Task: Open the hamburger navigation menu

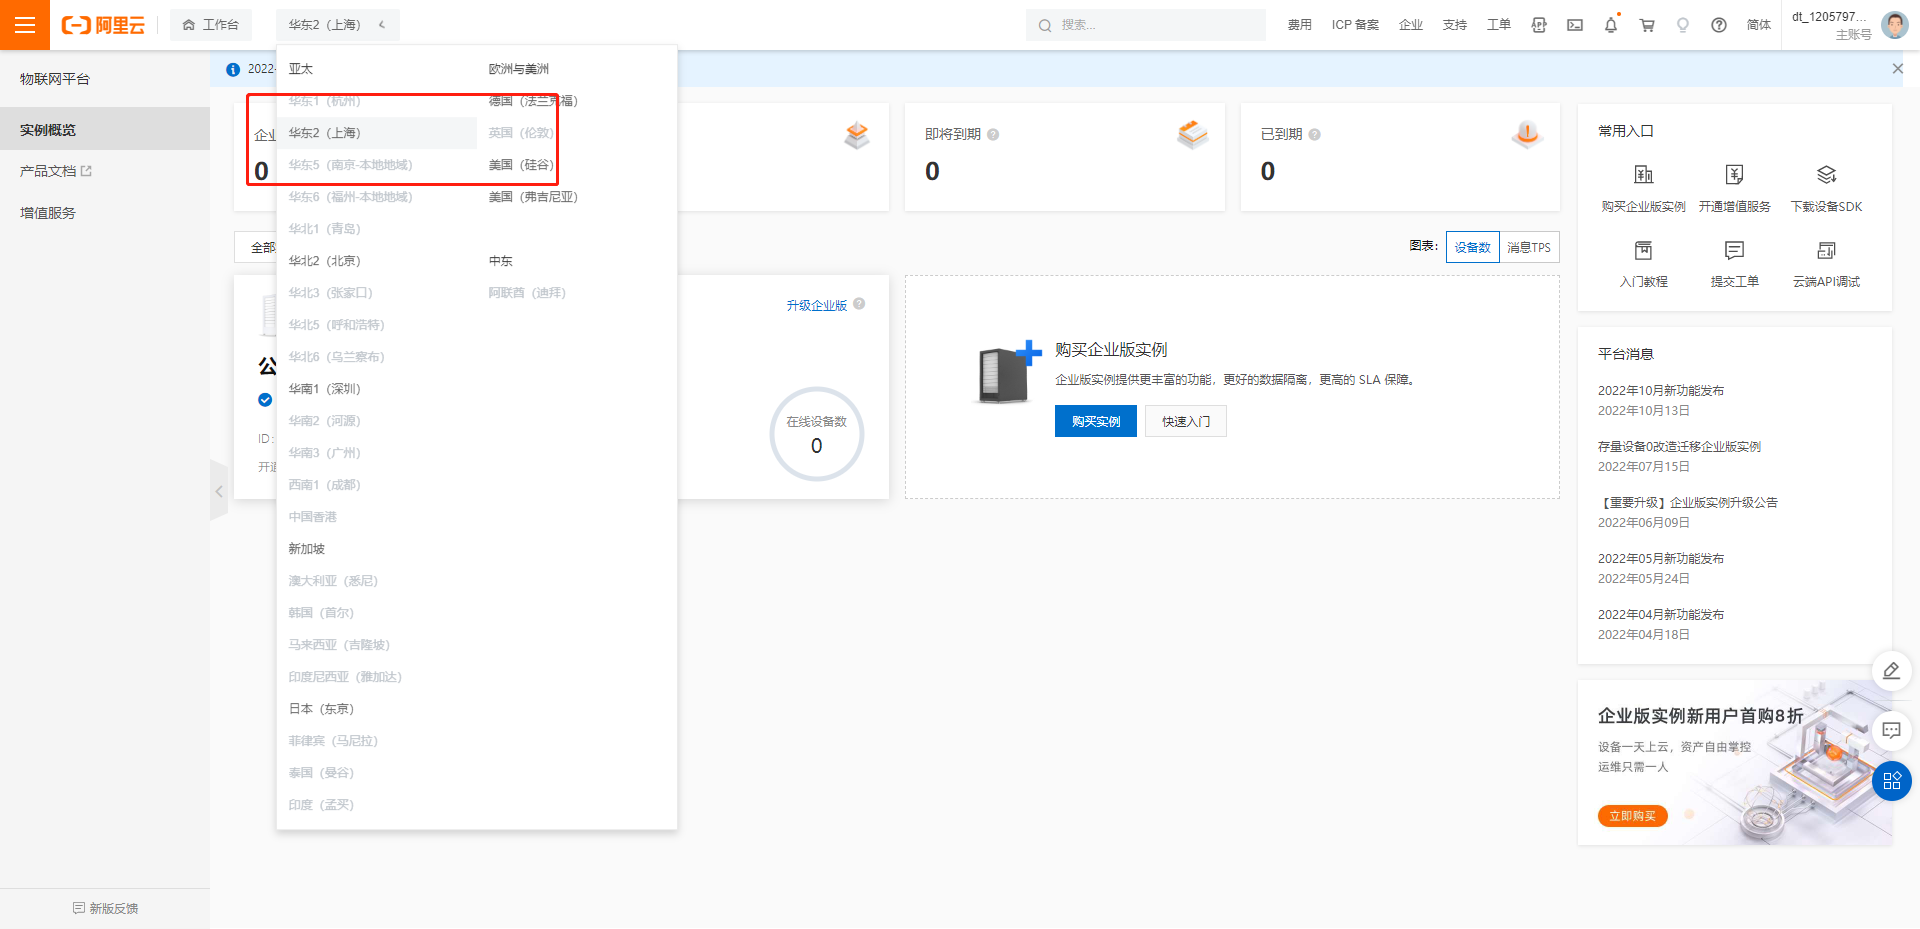Action: coord(25,25)
